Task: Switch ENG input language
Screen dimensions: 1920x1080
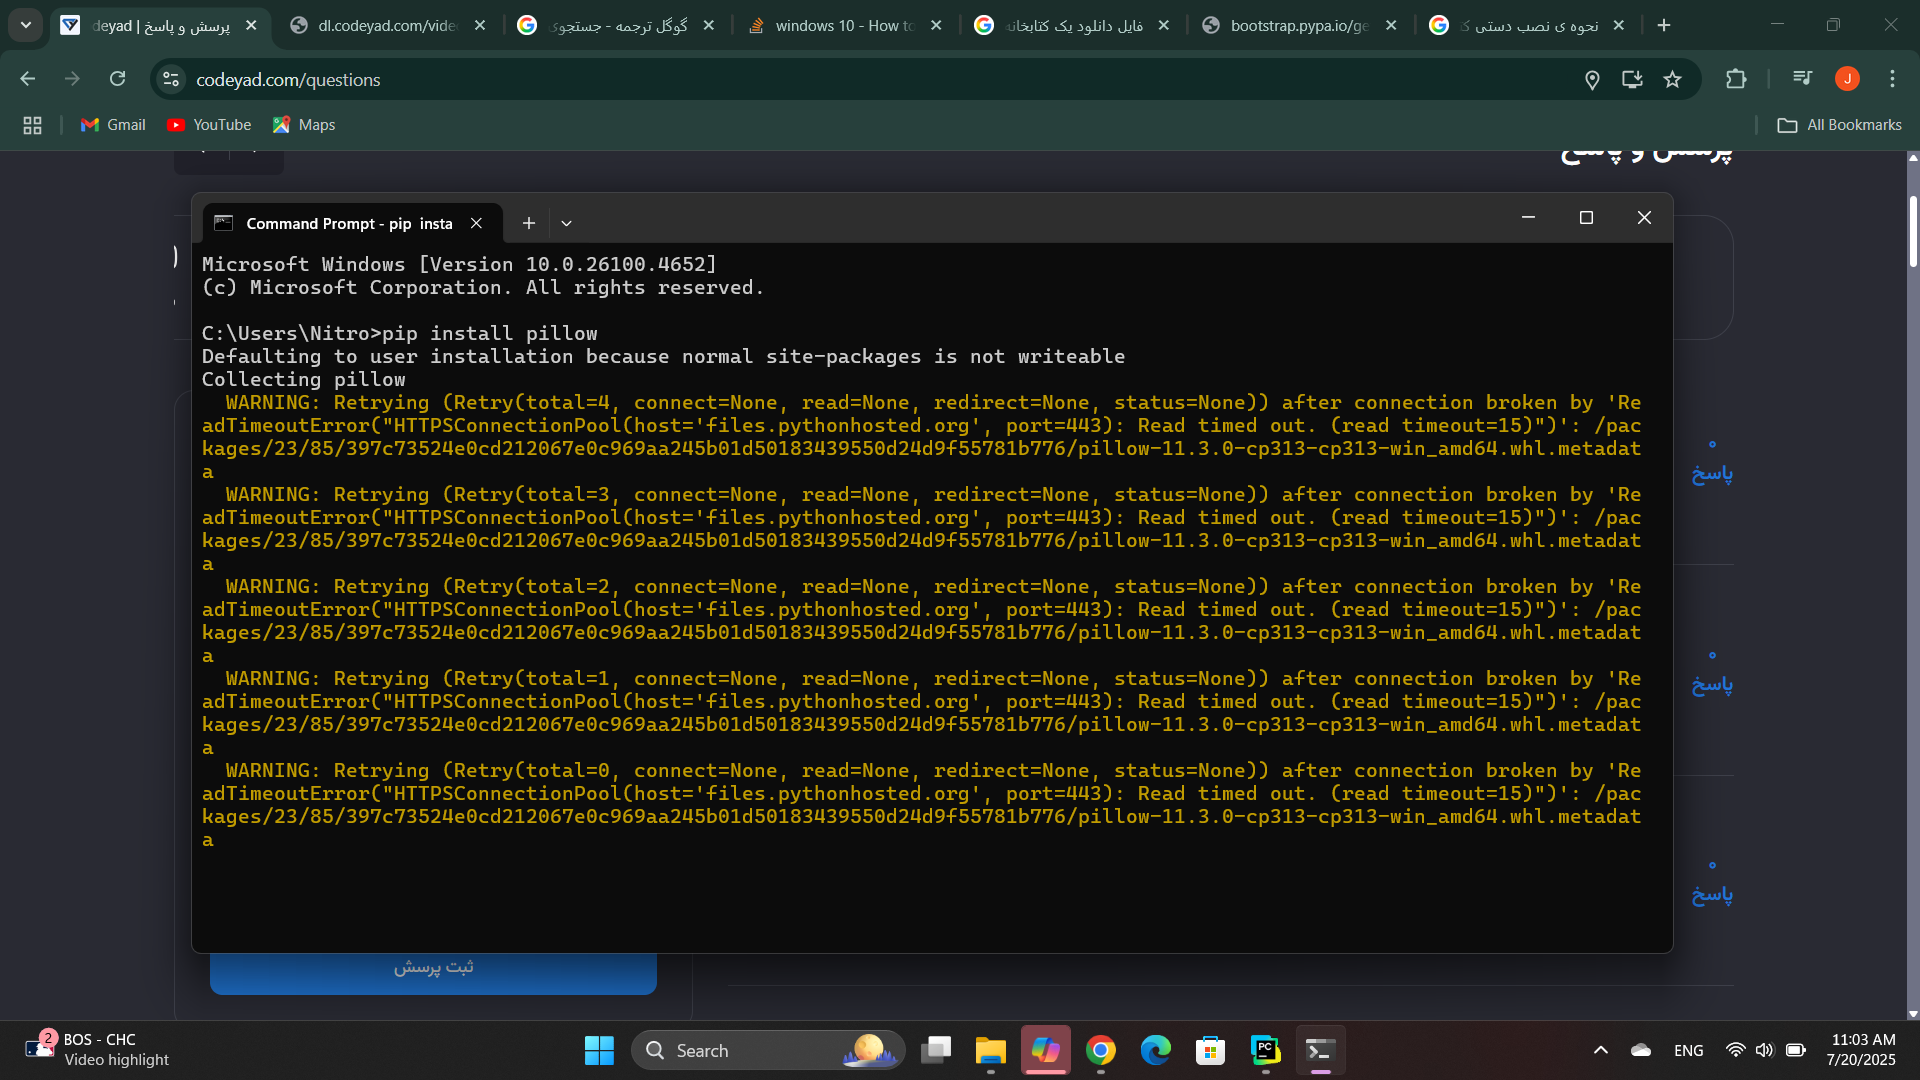Action: [1689, 1050]
